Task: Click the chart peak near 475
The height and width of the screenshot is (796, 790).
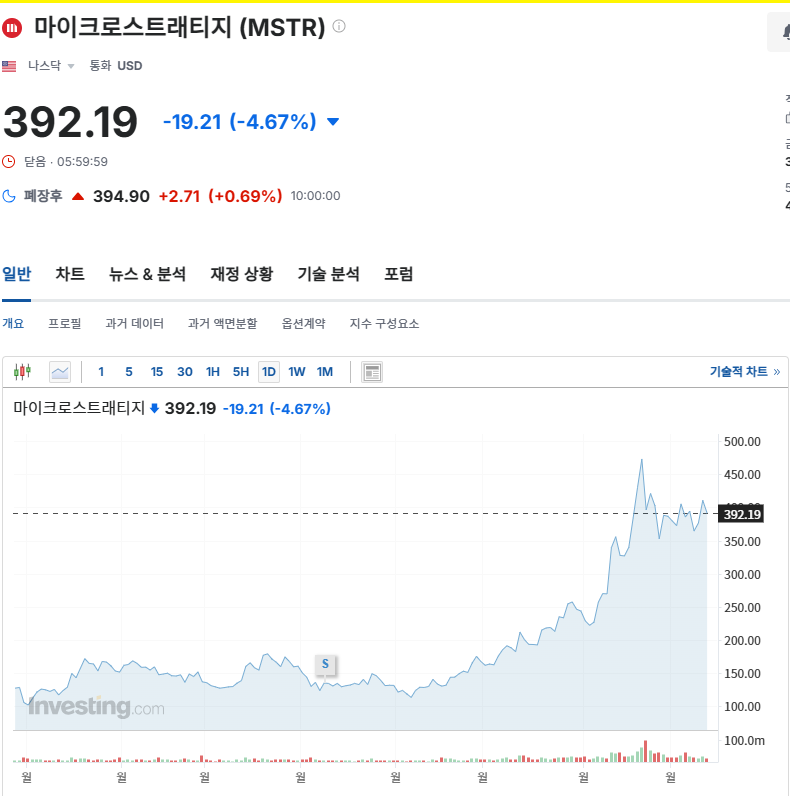Action: [642, 460]
